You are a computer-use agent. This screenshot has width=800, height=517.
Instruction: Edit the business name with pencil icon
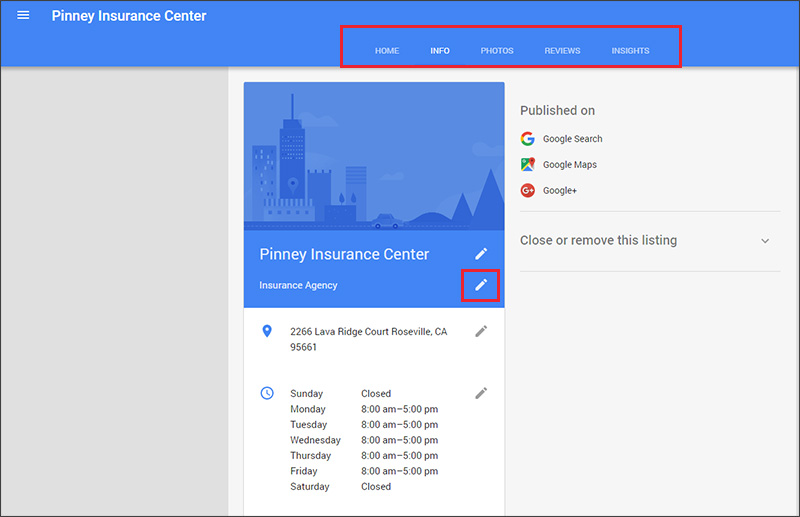481,254
